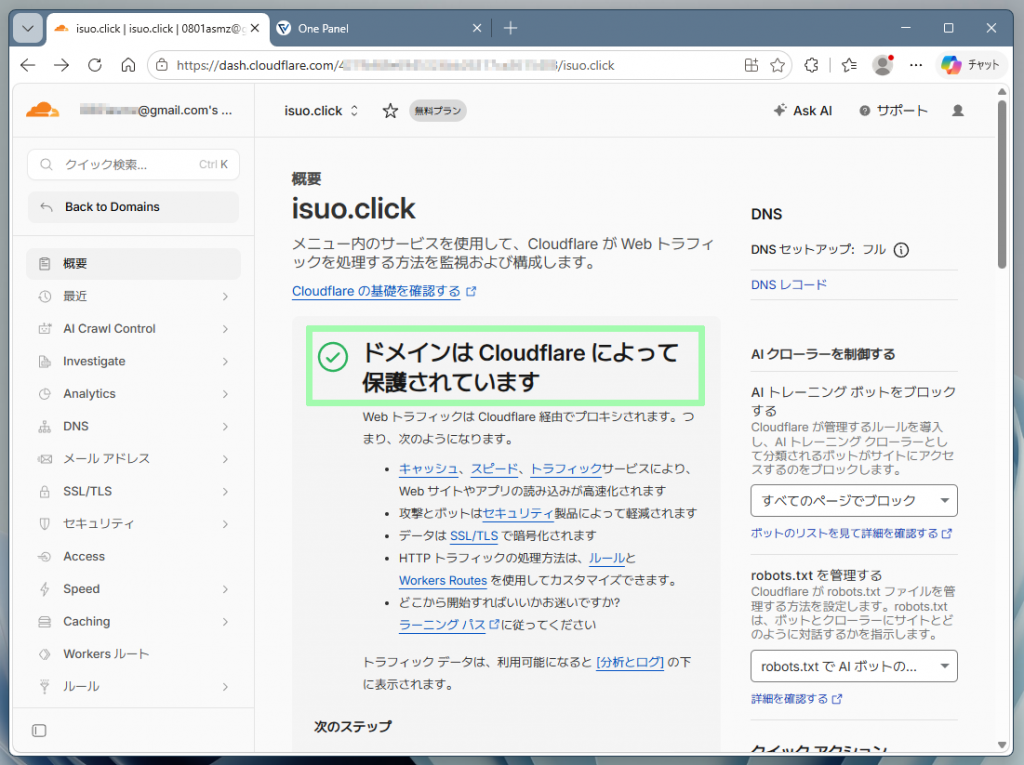Click キャッシュ link
1024x765 pixels.
coord(428,469)
